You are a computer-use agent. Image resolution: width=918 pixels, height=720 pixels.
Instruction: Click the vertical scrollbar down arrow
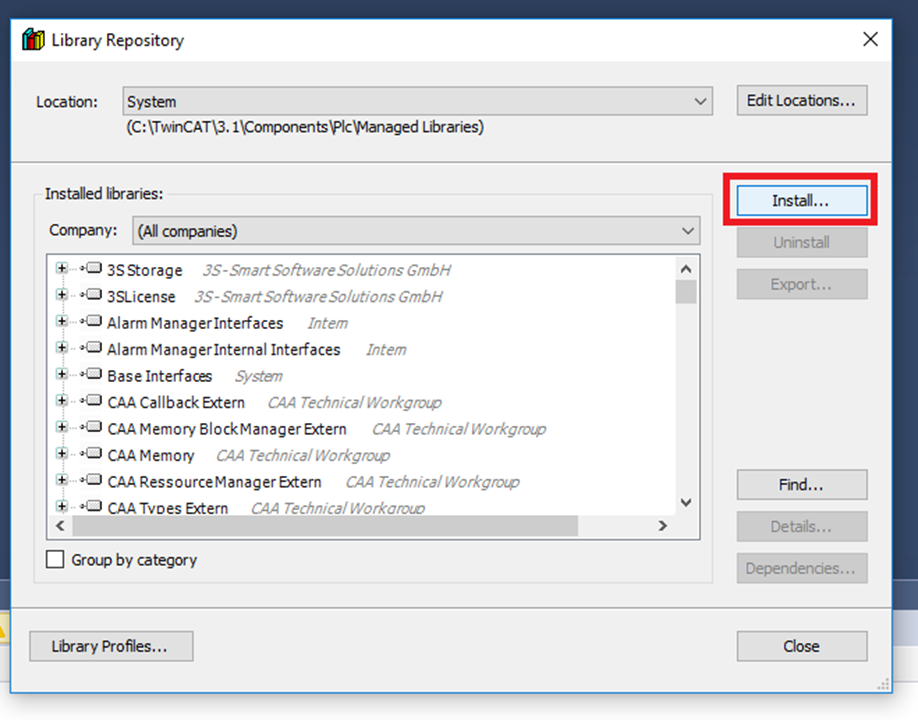[x=686, y=502]
